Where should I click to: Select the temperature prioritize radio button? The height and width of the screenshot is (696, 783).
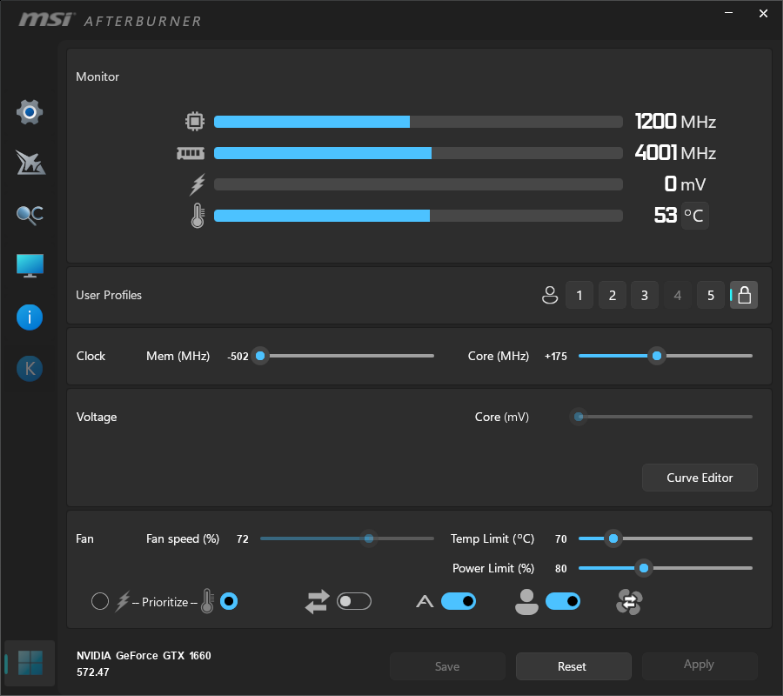(x=229, y=601)
